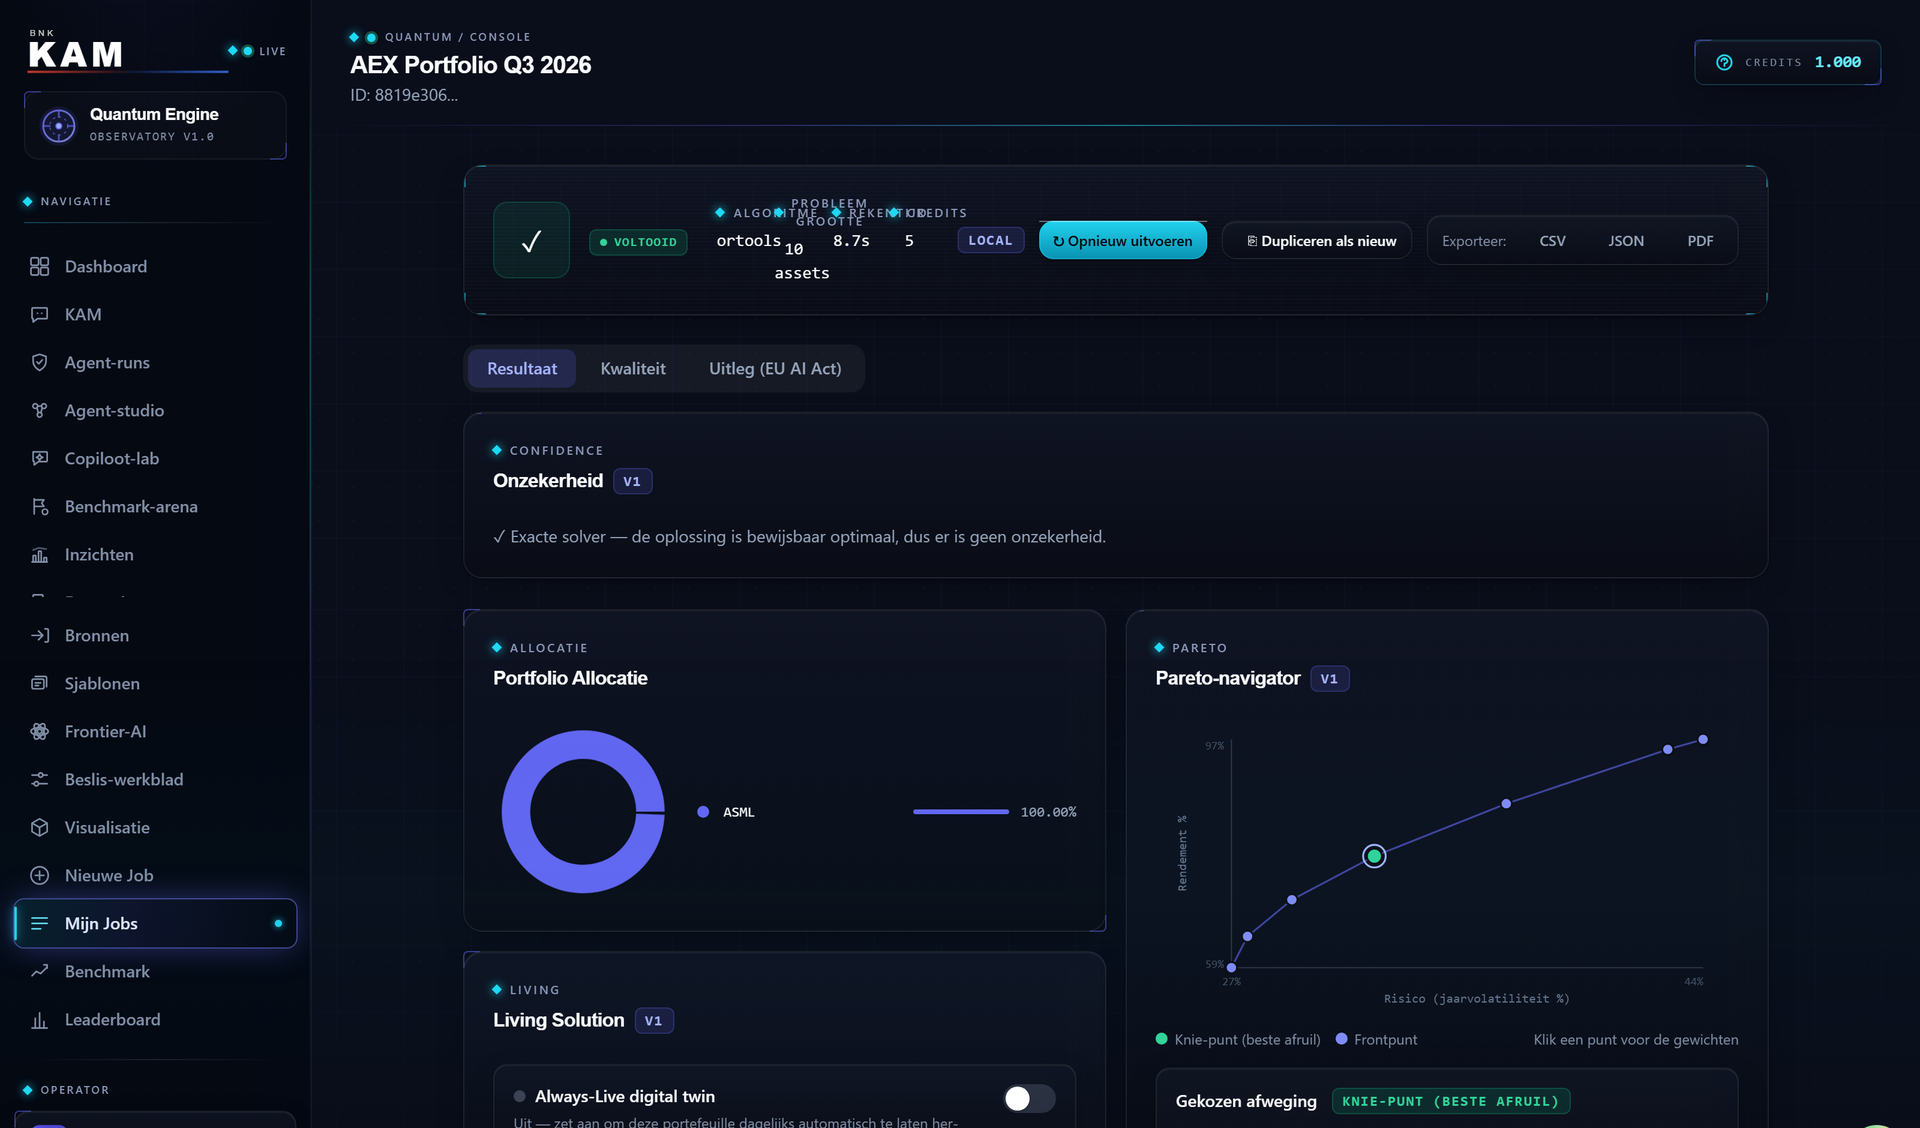Click the VOLTOOID status badge

[x=638, y=242]
